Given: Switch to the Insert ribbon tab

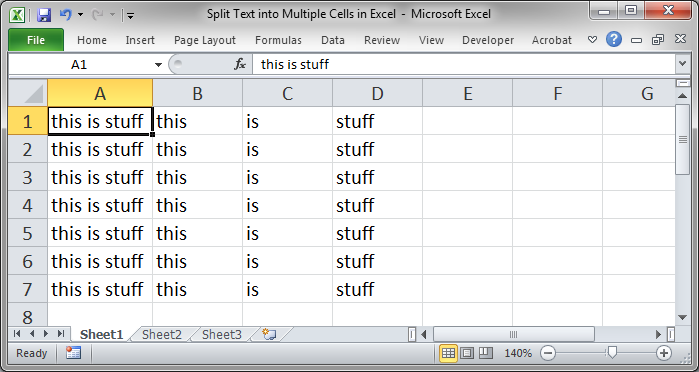Looking at the screenshot, I should click(140, 40).
